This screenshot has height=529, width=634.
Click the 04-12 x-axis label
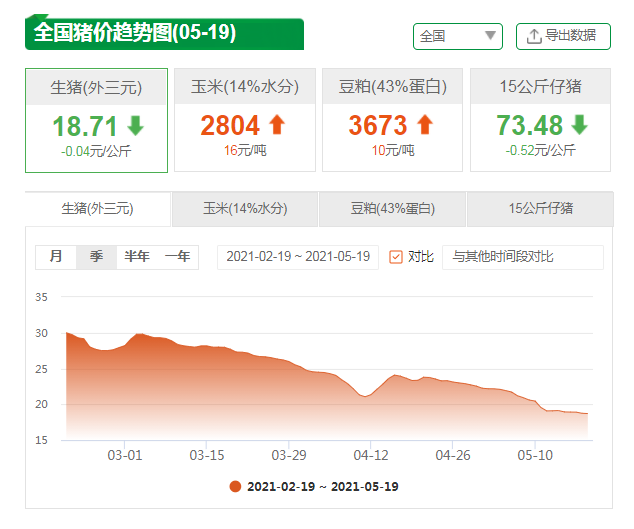pos(371,456)
